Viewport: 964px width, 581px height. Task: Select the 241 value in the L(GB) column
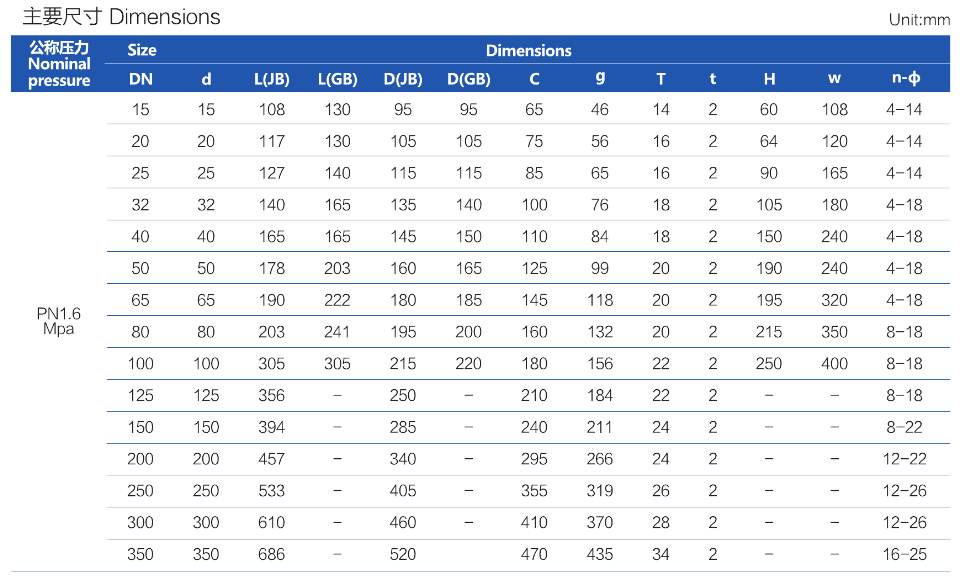(x=337, y=332)
